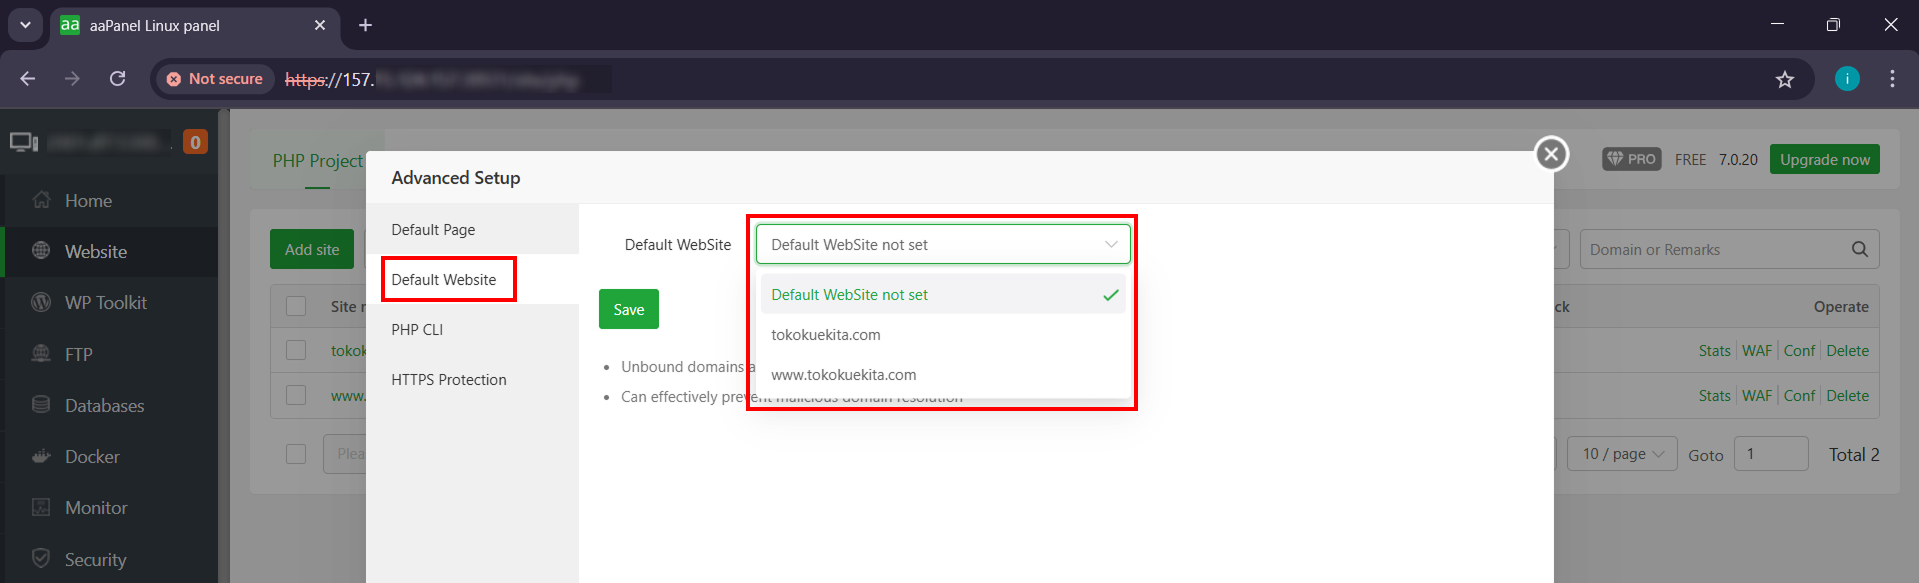Viewport: 1919px width, 583px height.
Task: Click the FTP icon in sidebar
Action: tap(41, 354)
